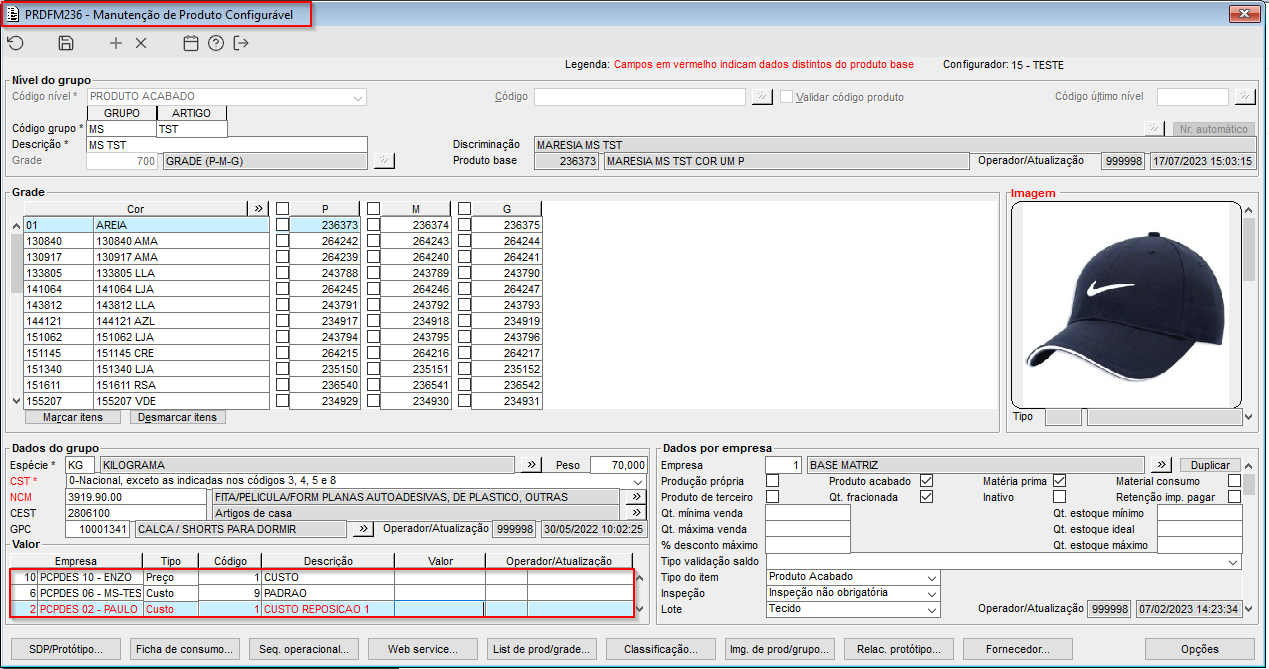Image resolution: width=1269 pixels, height=669 pixels.
Task: Click the lookup icon left of Nr. automático
Action: pos(1155,129)
